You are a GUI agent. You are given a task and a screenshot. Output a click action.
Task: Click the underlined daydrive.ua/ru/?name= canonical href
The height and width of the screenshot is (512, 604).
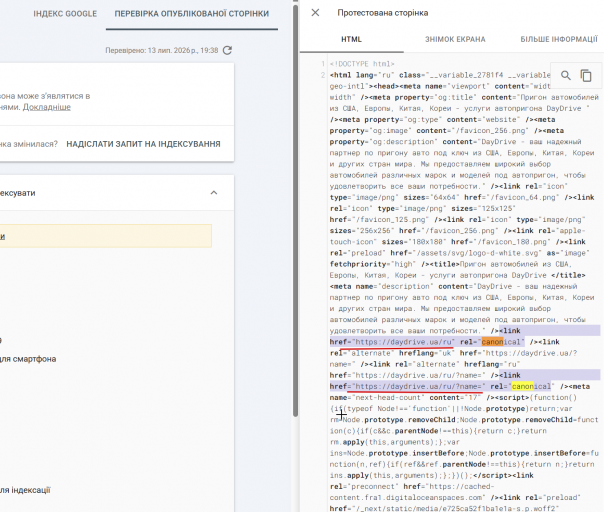pos(418,386)
